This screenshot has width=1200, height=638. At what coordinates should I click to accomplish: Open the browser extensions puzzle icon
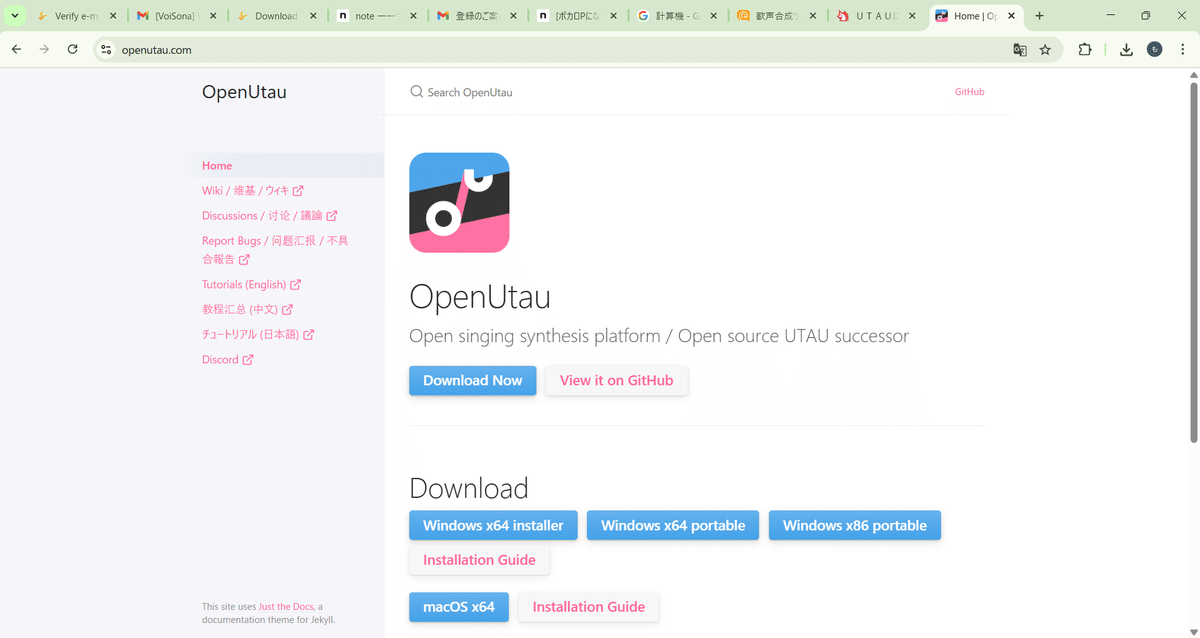click(1085, 49)
